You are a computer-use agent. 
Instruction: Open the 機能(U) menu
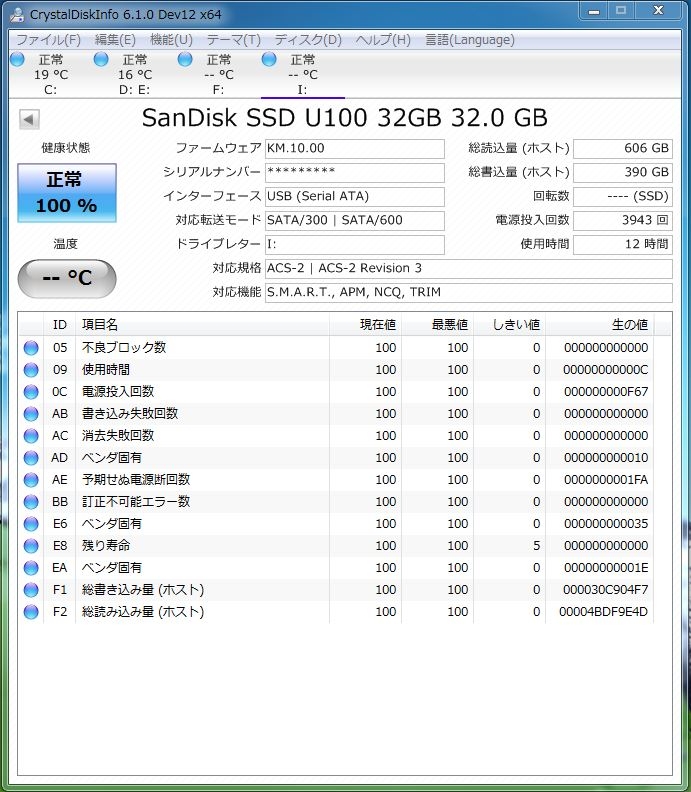pyautogui.click(x=171, y=40)
